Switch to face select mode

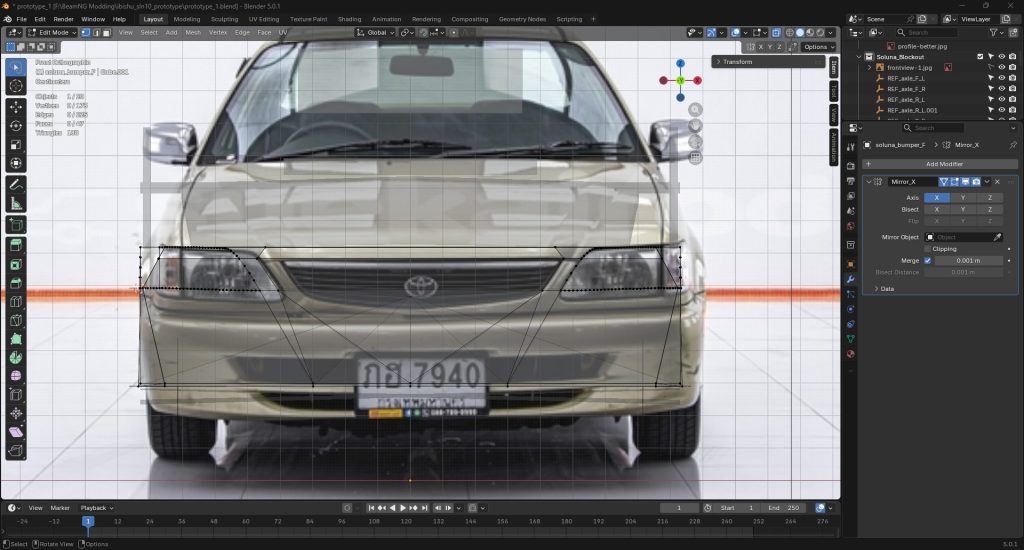point(106,32)
